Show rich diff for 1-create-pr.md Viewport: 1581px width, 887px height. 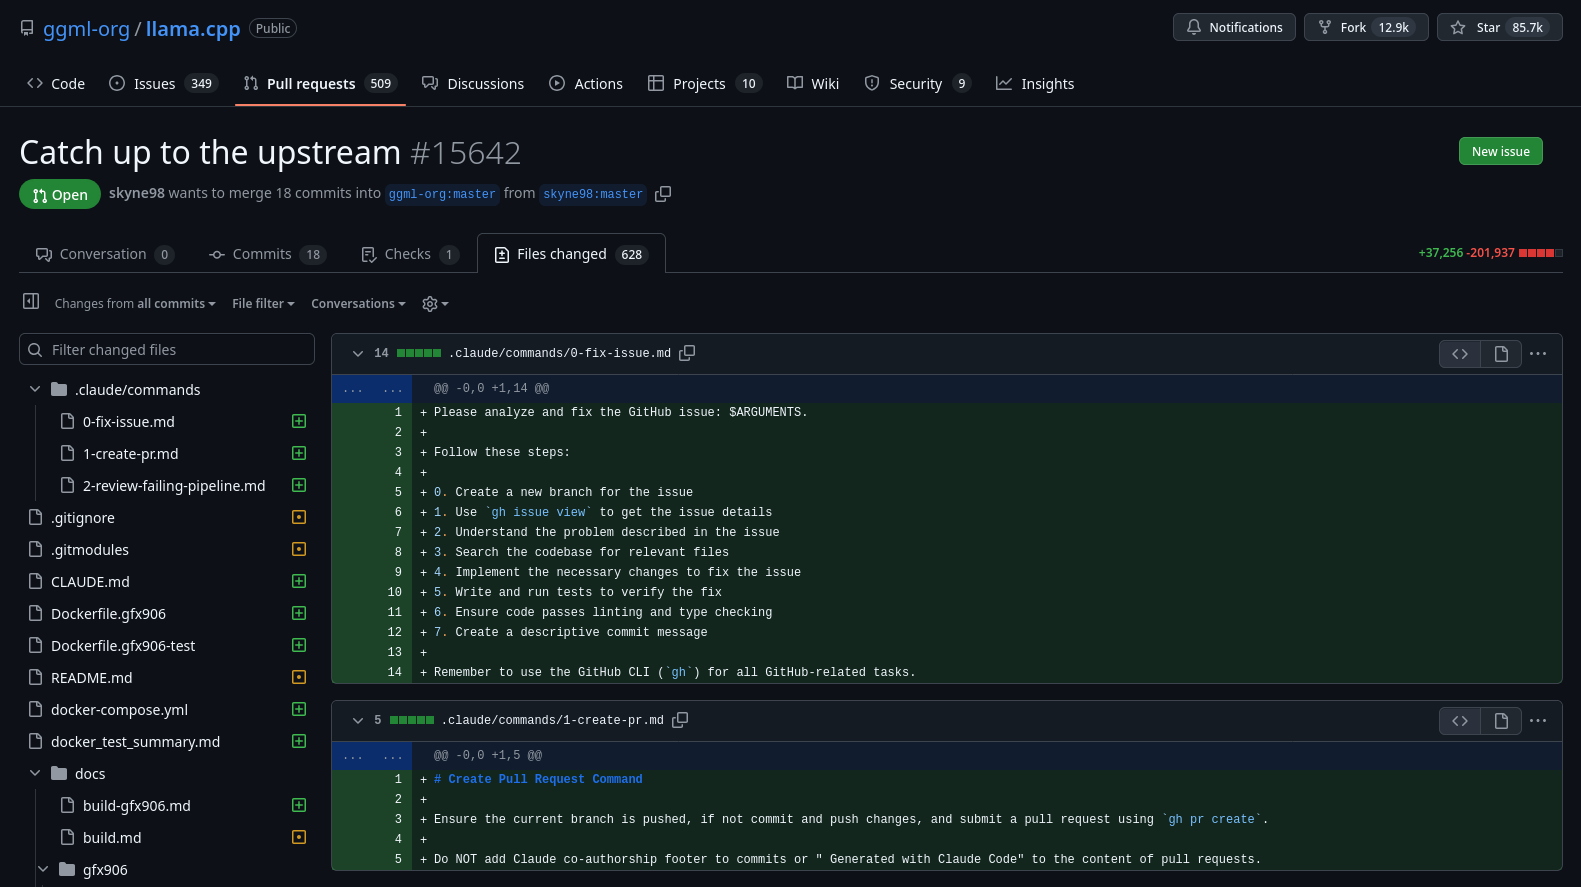1501,721
